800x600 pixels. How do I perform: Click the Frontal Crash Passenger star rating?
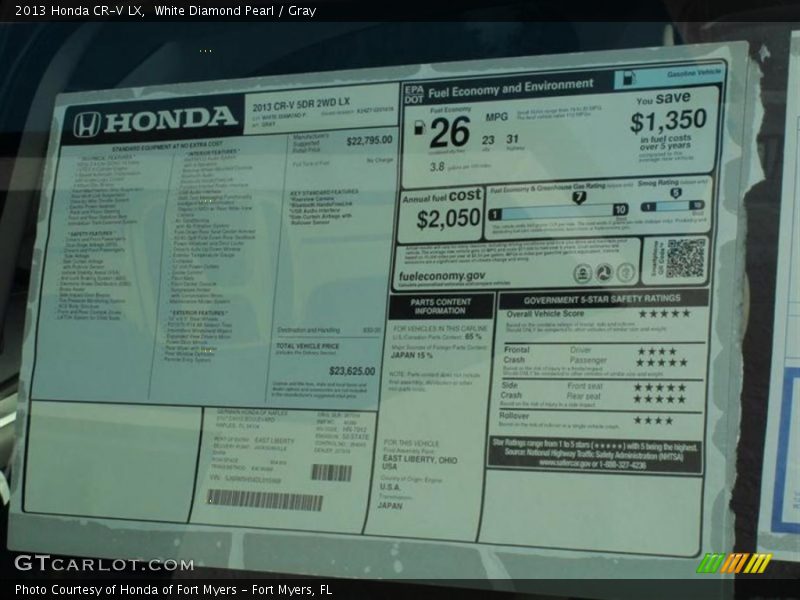click(x=662, y=362)
